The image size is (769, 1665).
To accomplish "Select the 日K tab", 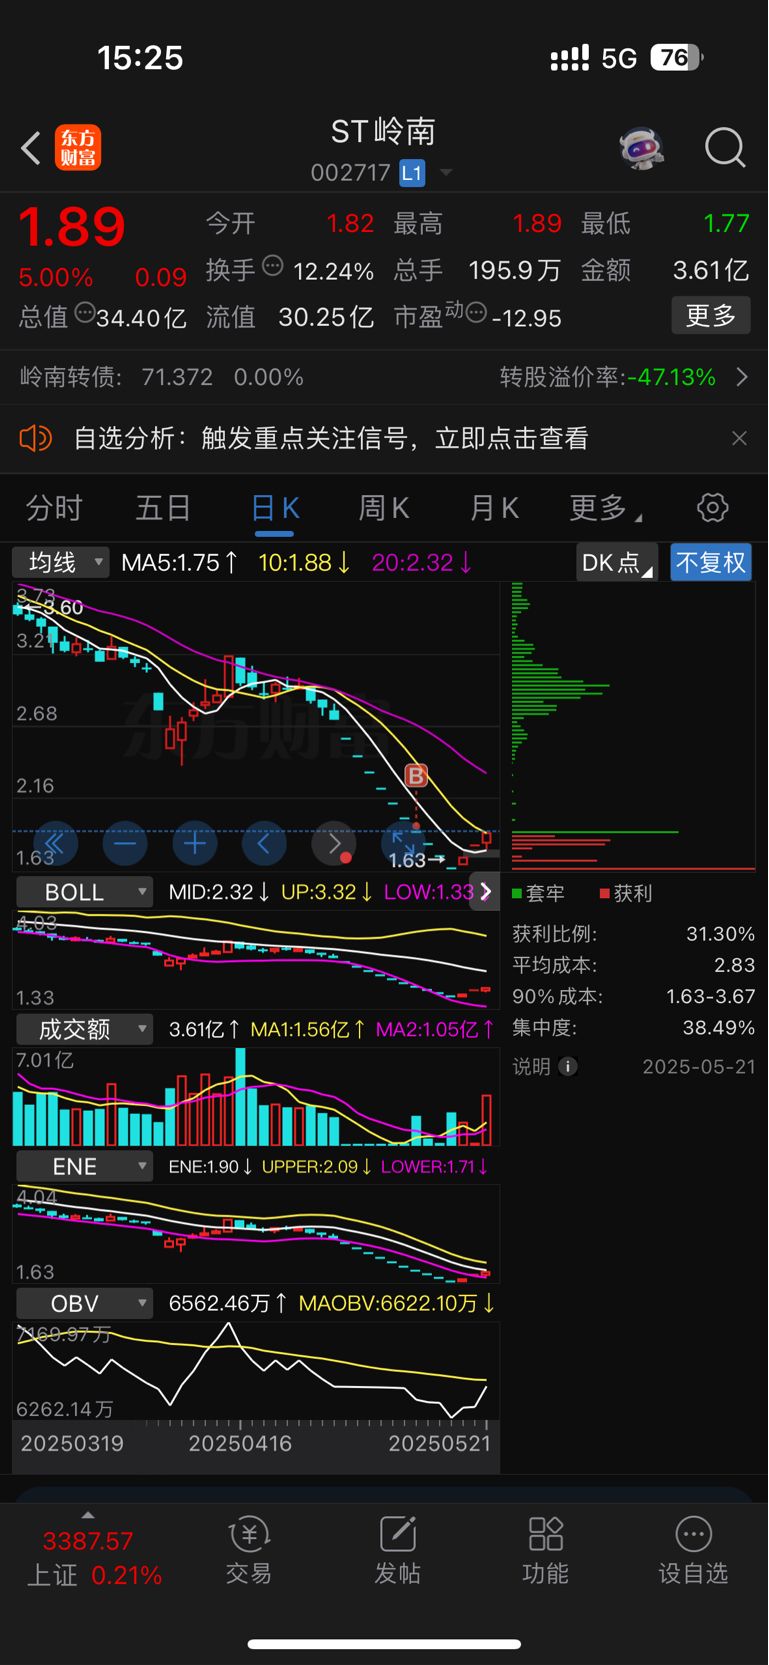I will point(275,508).
